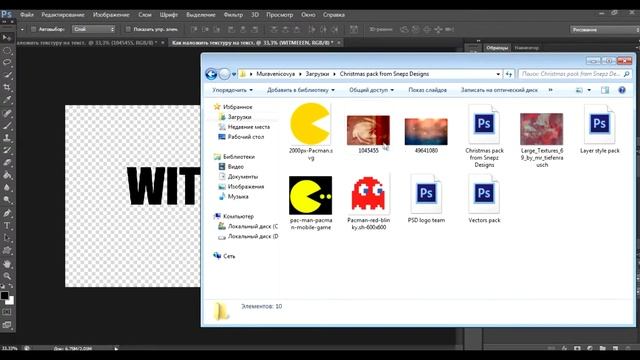Select the Lasso tool
Image resolution: width=640 pixels, height=360 pixels.
tap(7, 62)
